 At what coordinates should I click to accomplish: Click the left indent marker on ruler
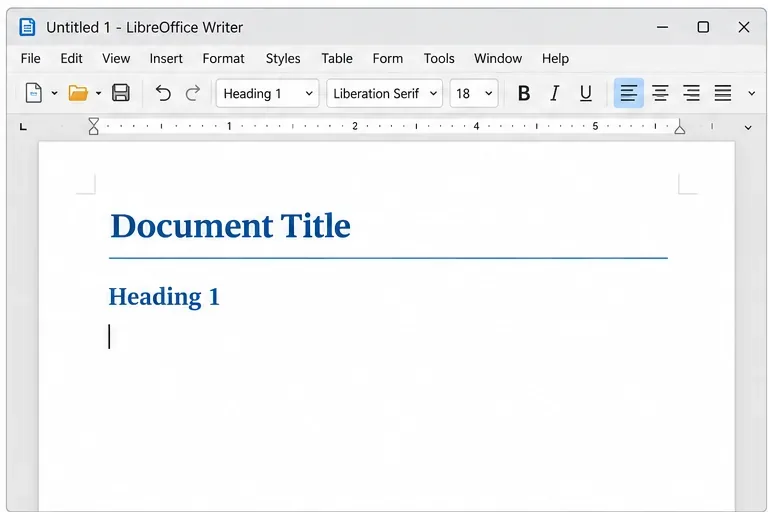[94, 126]
